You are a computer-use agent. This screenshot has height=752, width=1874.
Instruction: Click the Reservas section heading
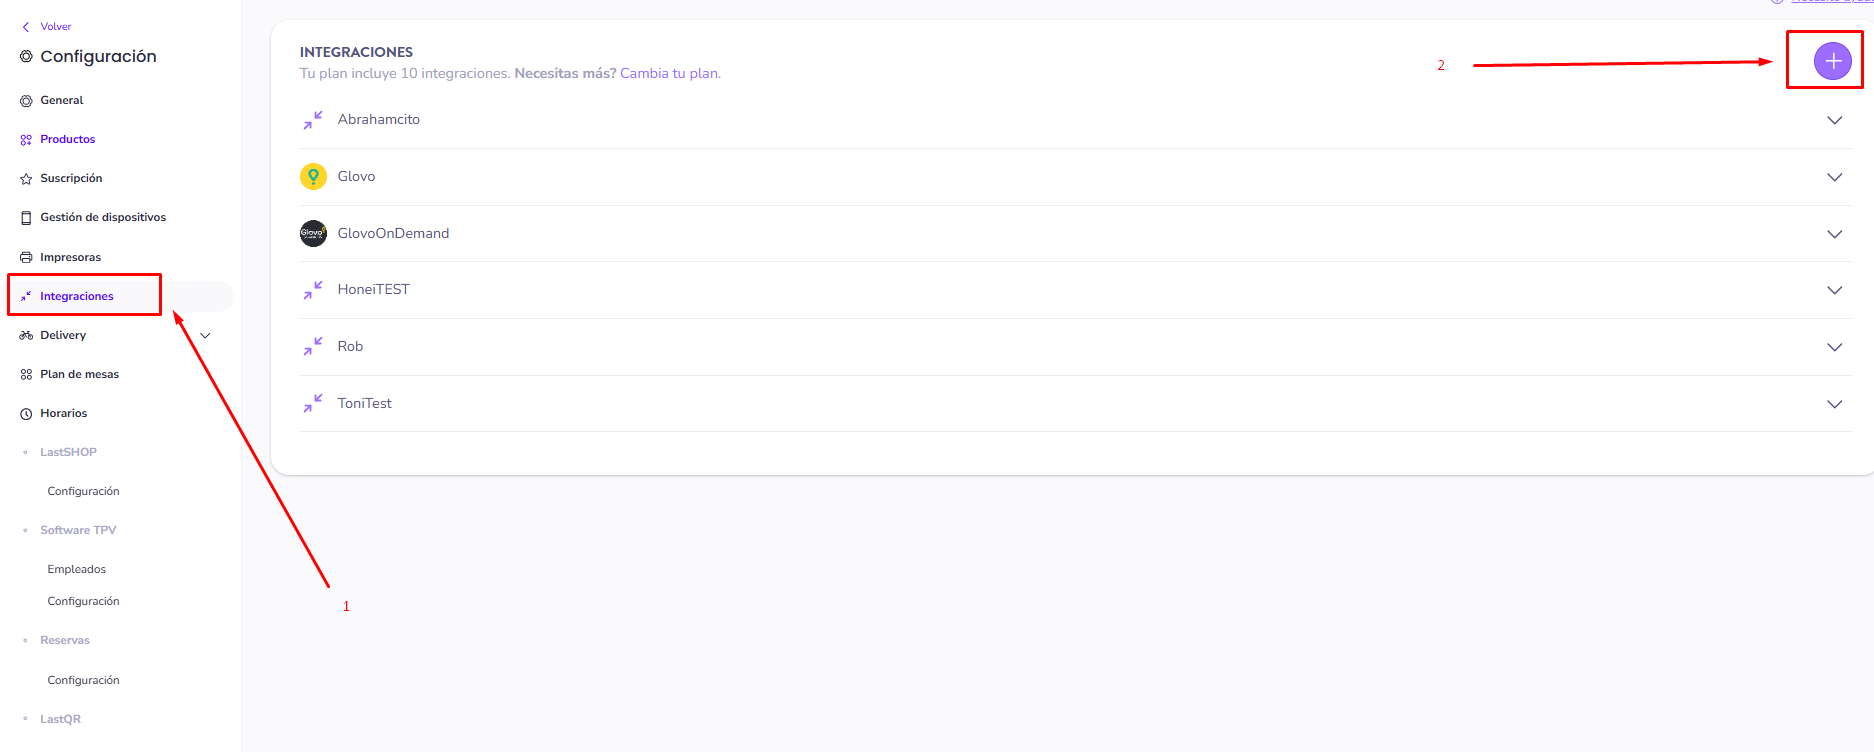(65, 640)
